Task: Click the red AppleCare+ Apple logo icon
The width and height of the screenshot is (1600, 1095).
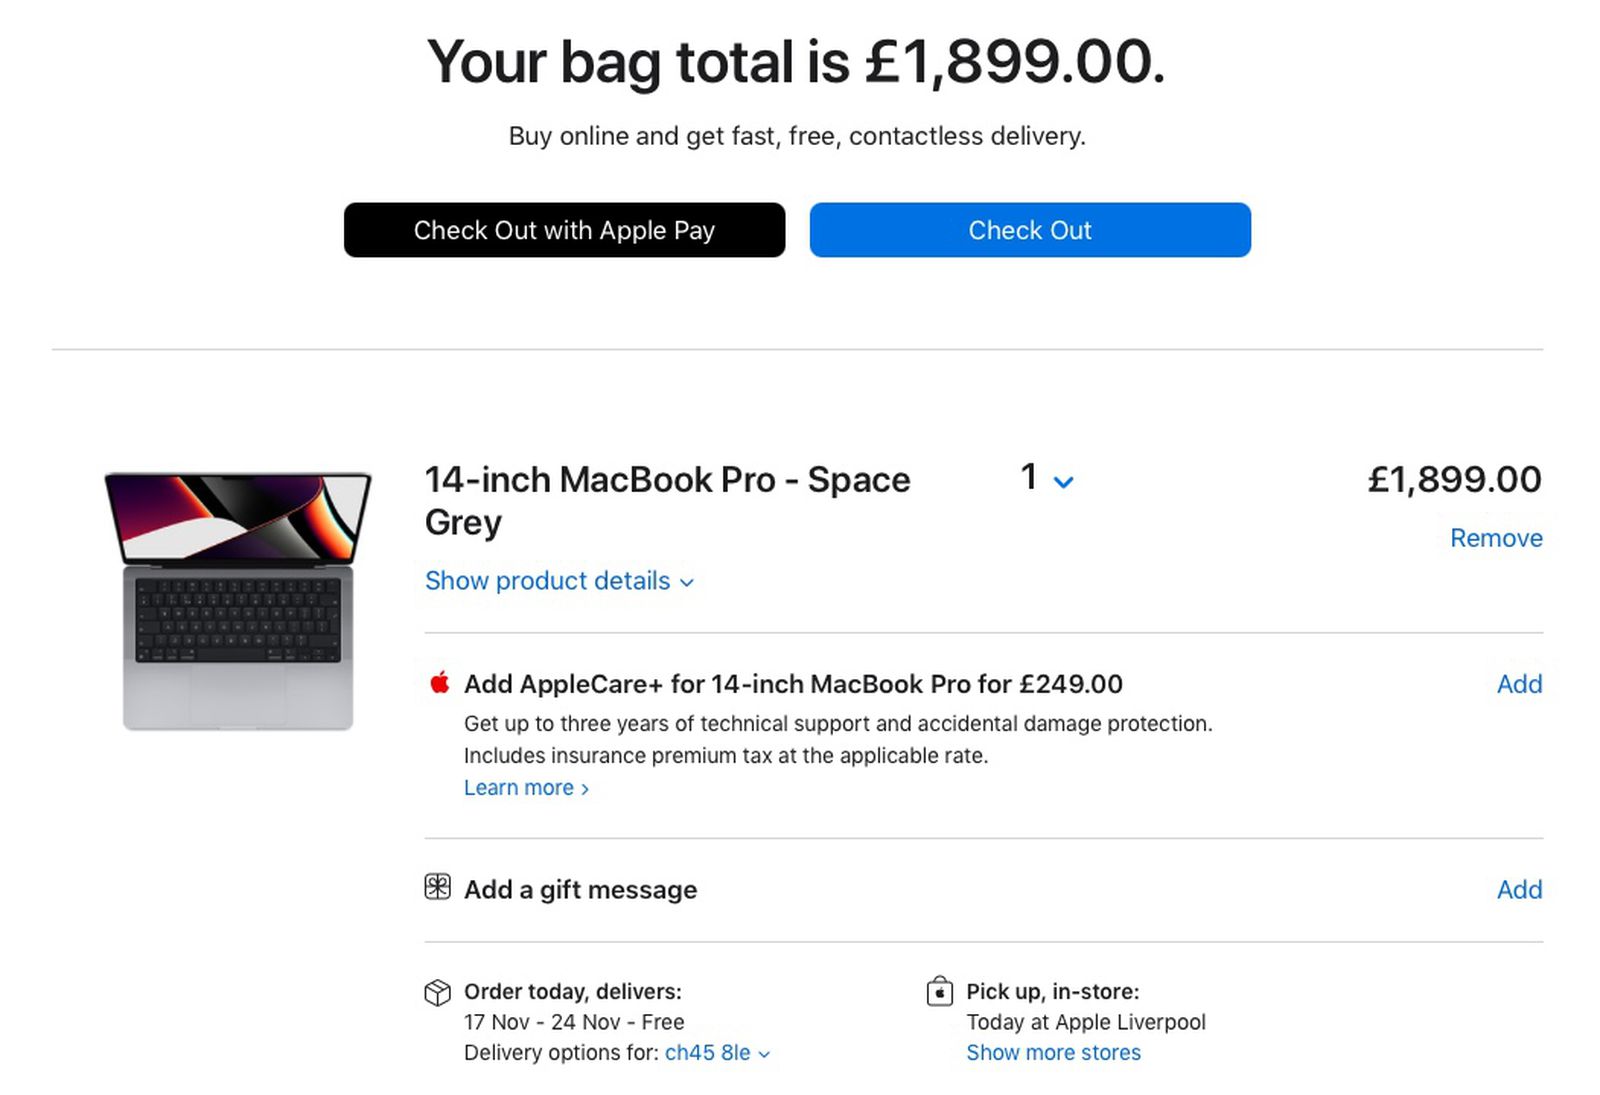Action: (438, 685)
